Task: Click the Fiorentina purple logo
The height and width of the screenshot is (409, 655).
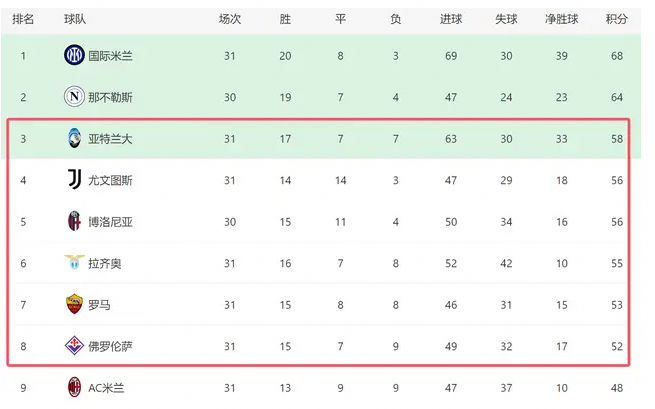Action: [74, 346]
